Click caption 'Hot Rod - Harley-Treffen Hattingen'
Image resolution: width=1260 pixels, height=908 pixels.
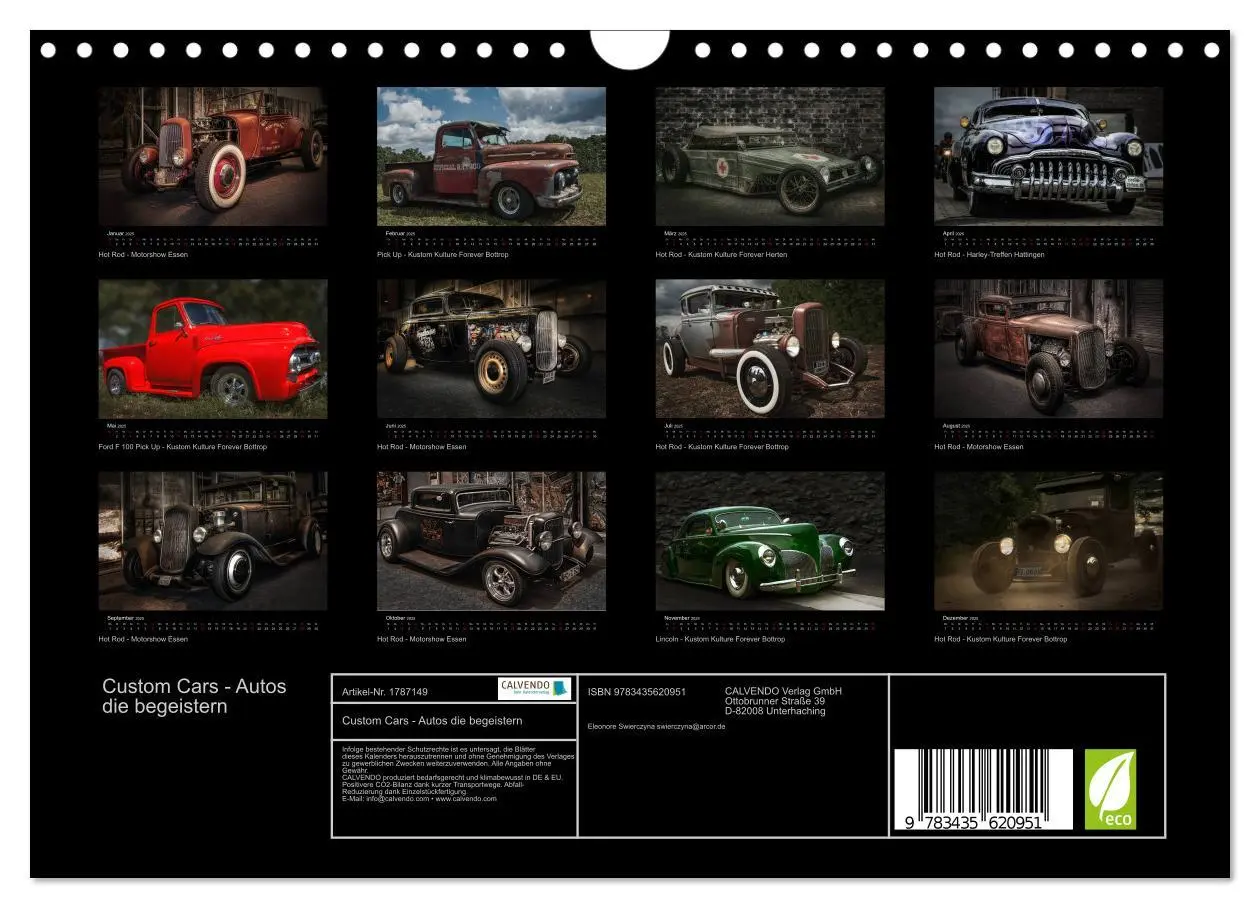coord(989,255)
